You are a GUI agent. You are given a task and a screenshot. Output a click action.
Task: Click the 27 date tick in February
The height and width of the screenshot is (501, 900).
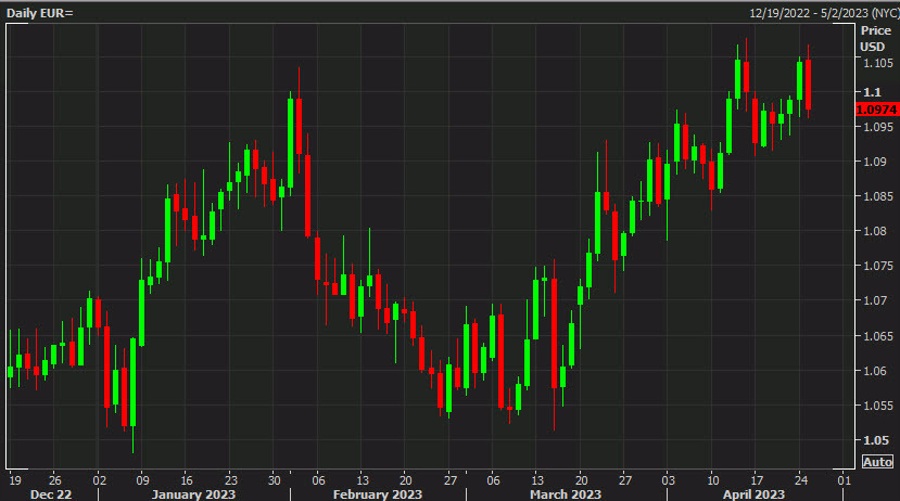[x=451, y=480]
